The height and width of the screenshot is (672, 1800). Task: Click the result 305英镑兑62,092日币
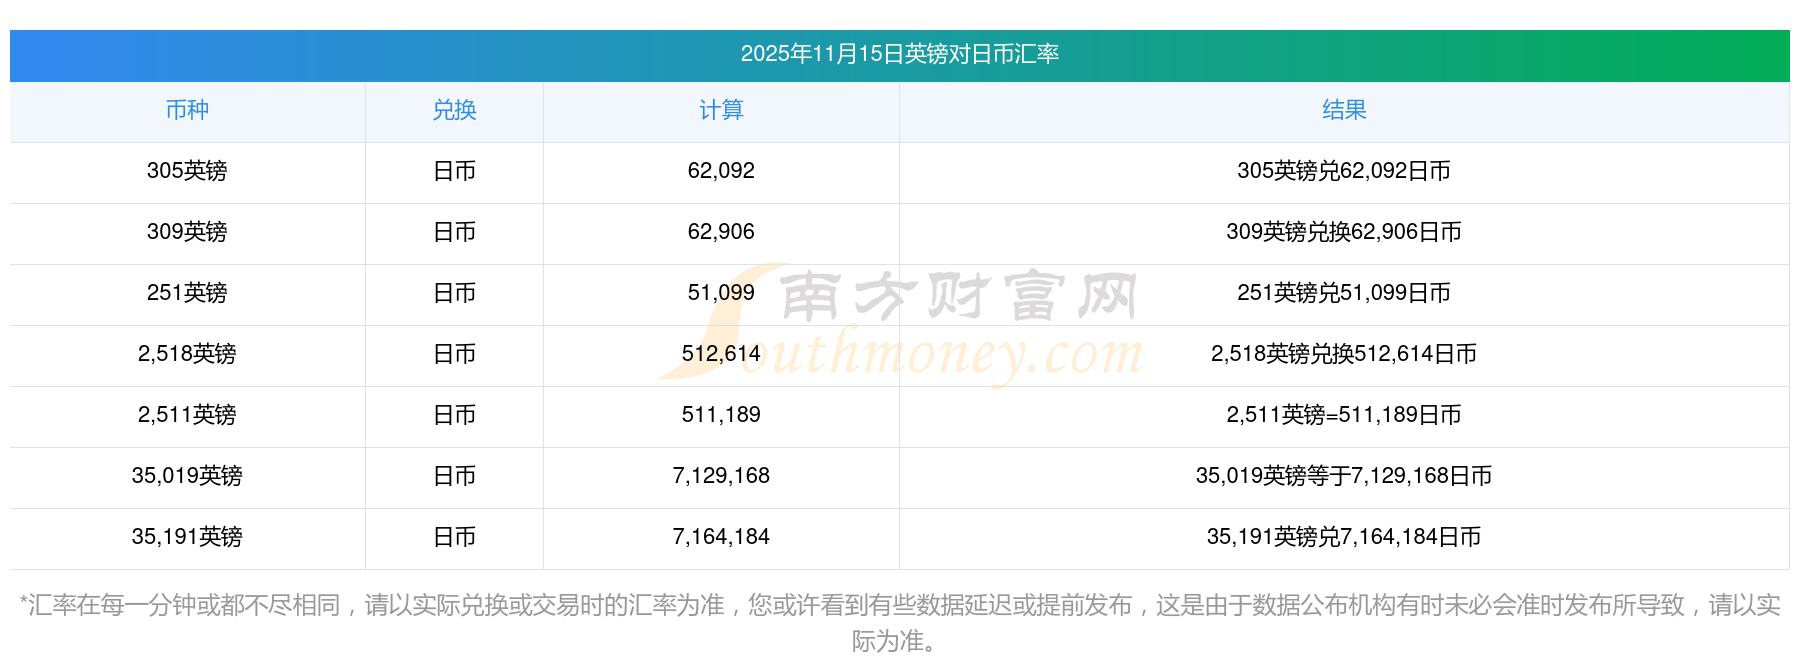point(1343,171)
